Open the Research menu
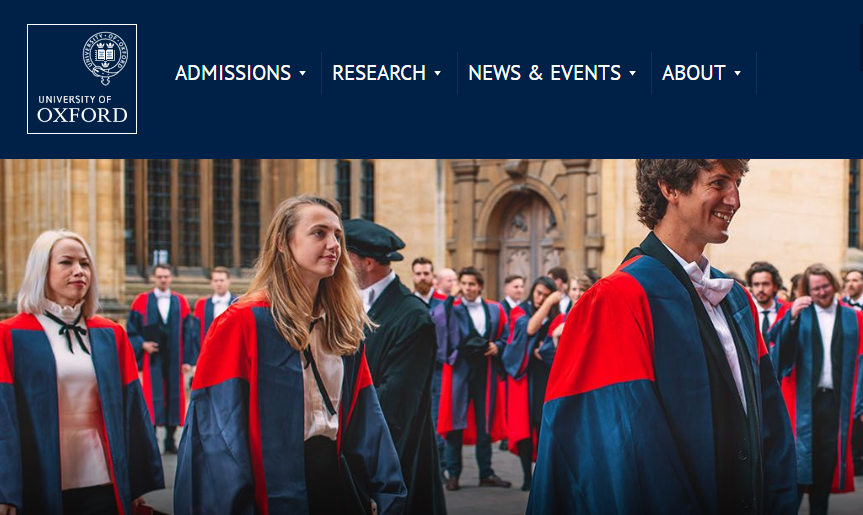The width and height of the screenshot is (863, 515). pos(379,73)
